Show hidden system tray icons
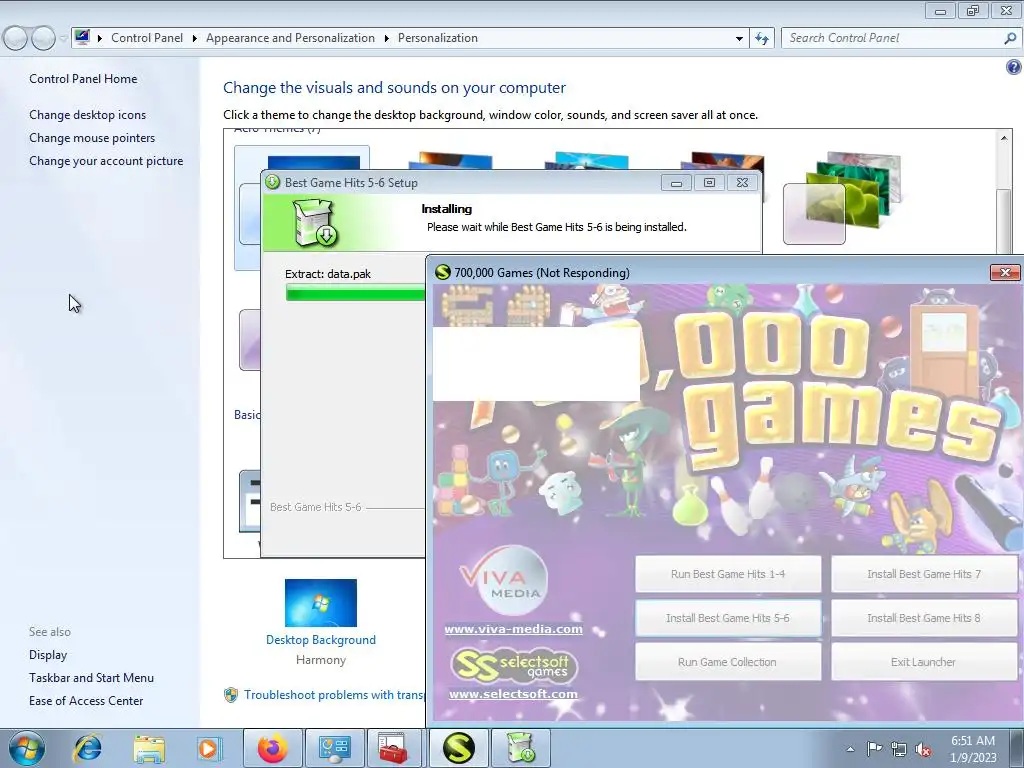The image size is (1024, 768). coord(850,749)
